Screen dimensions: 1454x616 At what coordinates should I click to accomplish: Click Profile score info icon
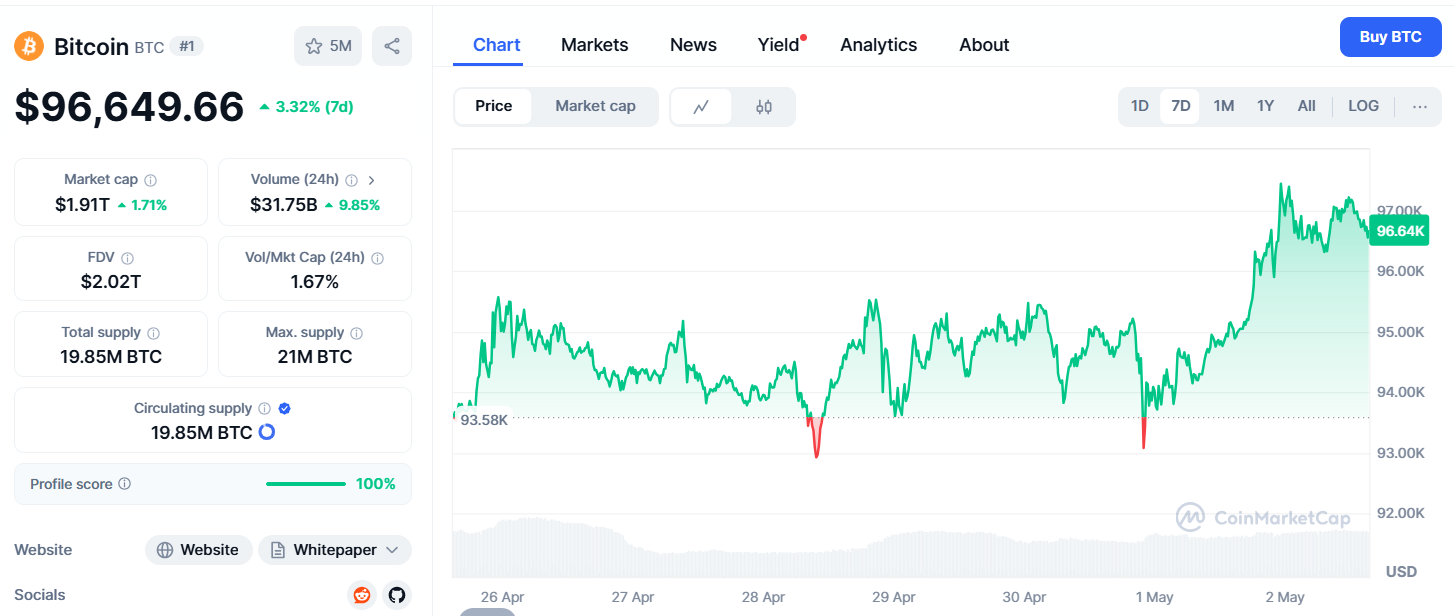point(125,484)
